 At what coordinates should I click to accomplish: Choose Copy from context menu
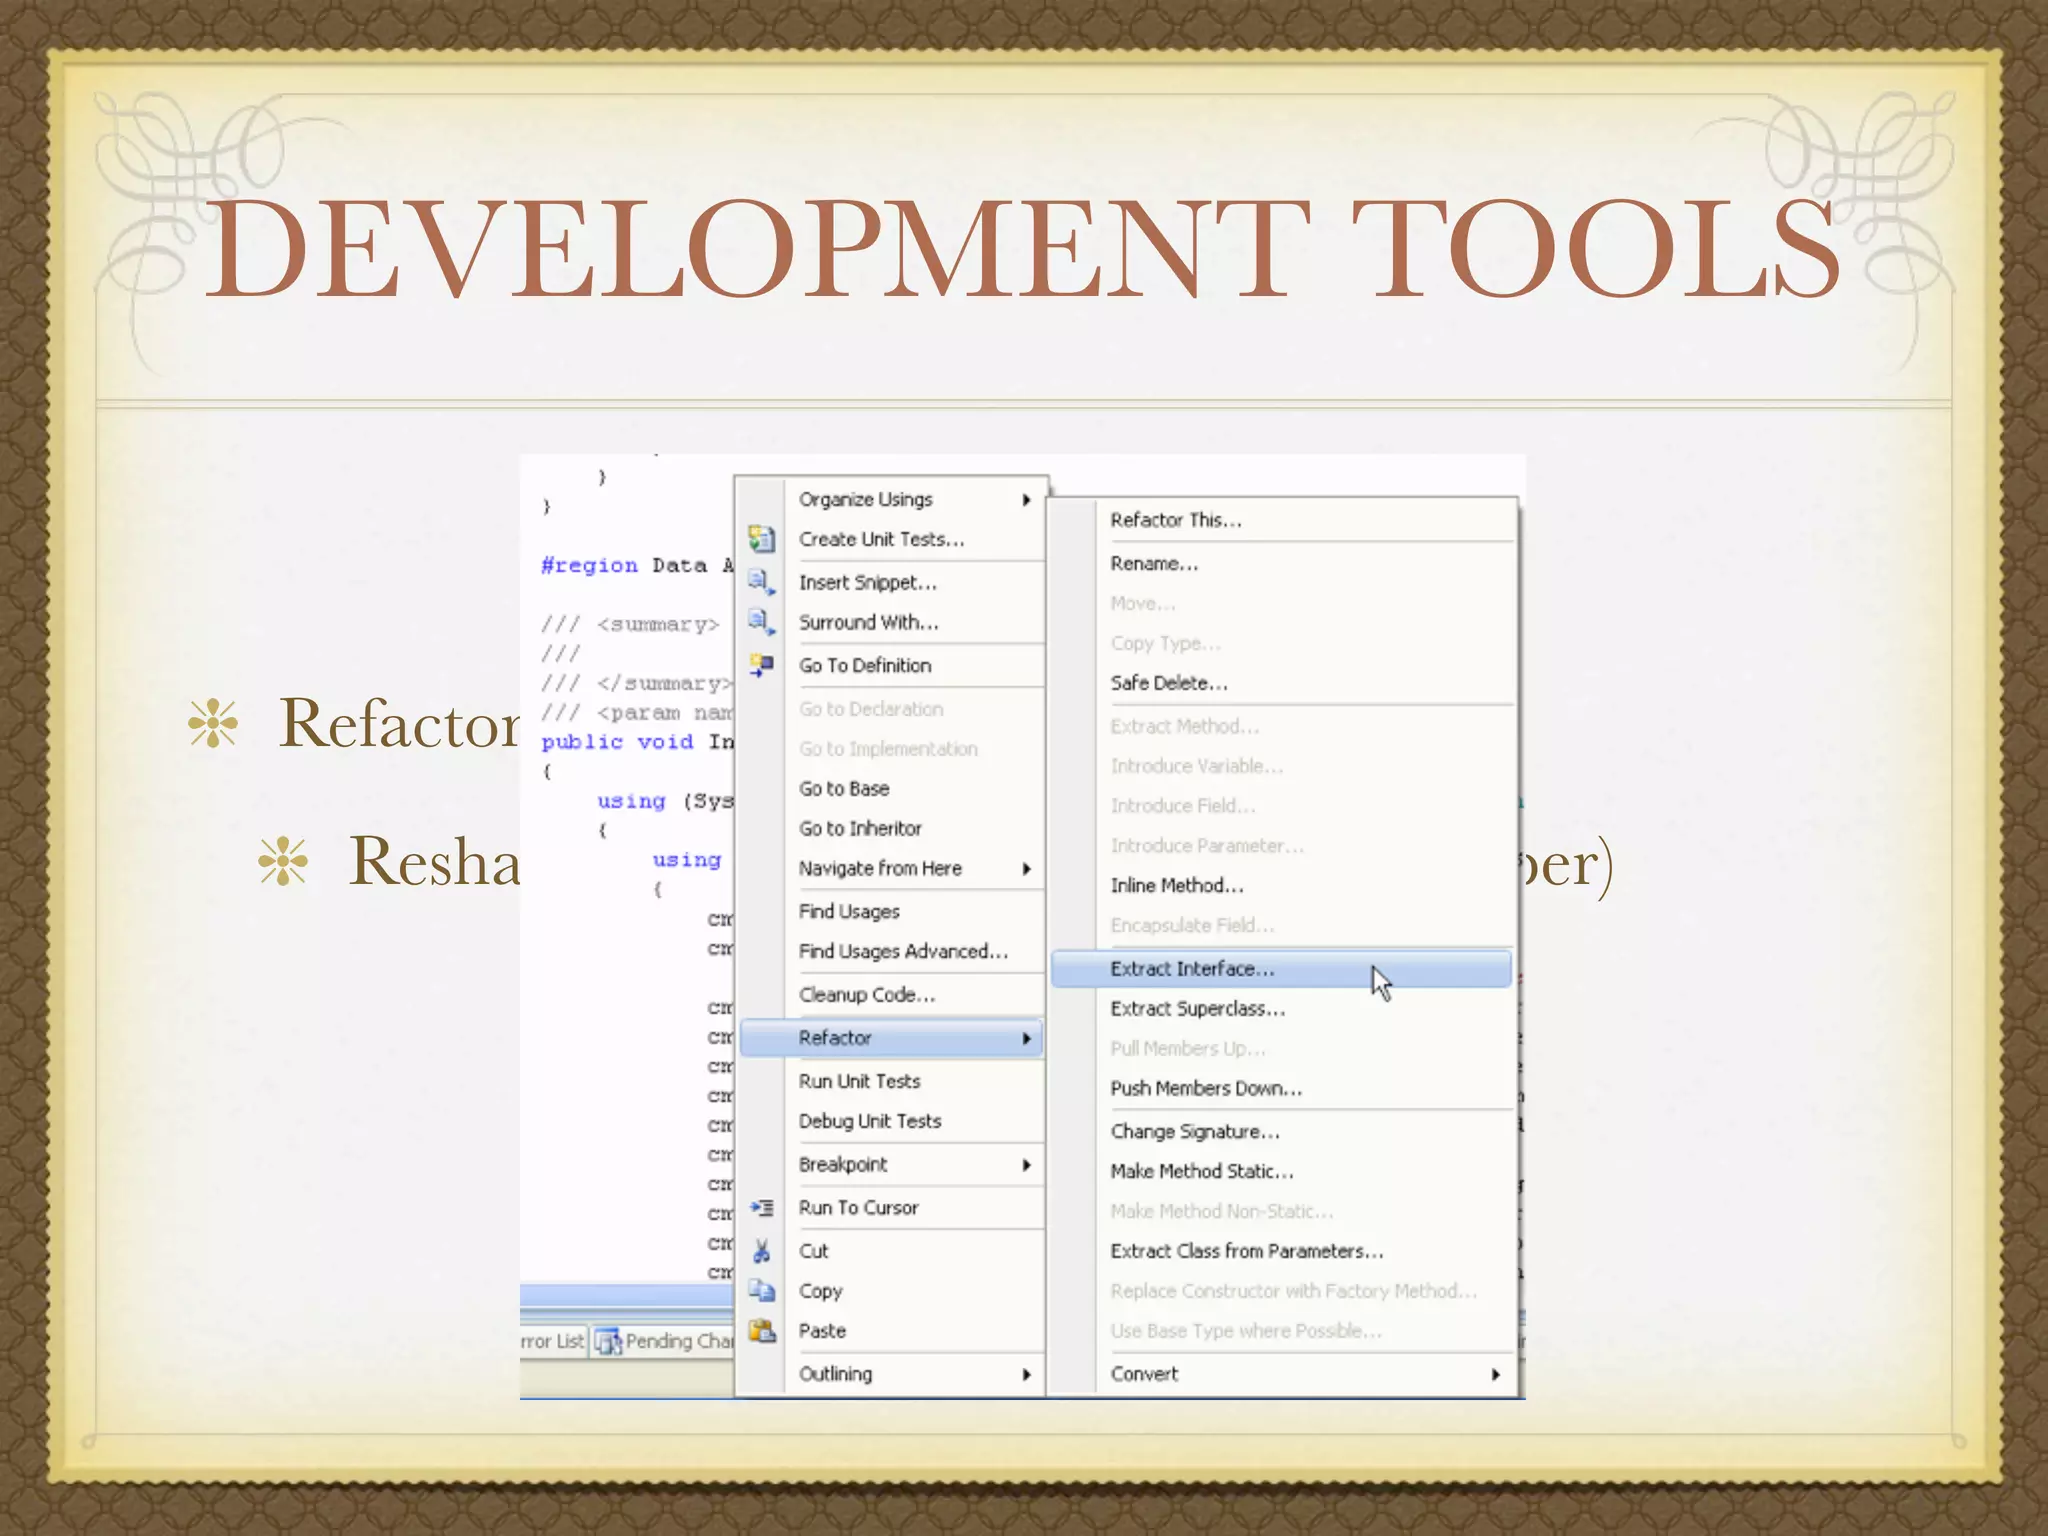pos(891,1291)
